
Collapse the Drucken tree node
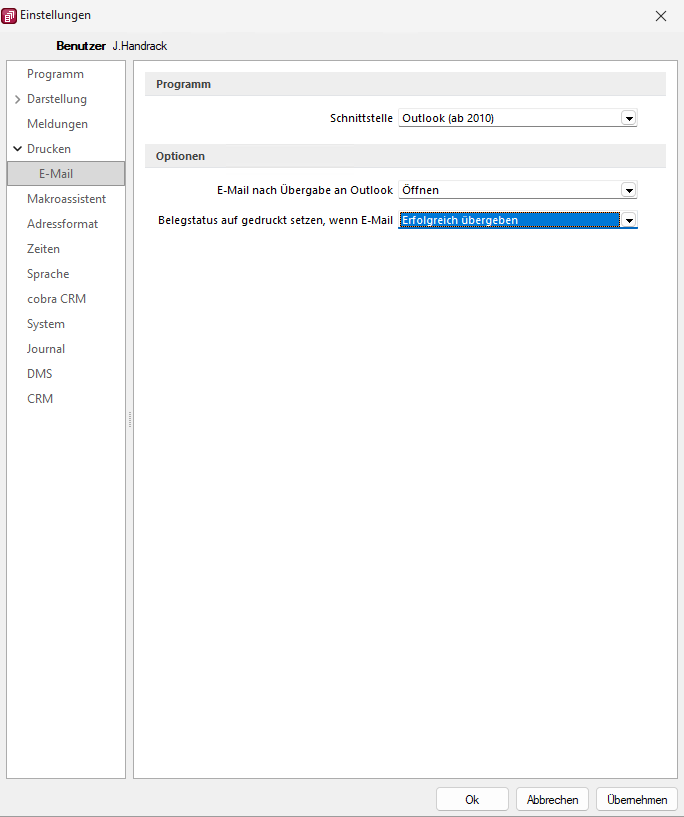tap(18, 149)
